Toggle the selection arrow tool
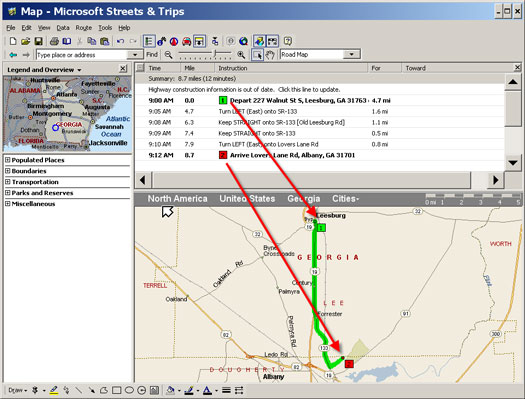525x399 pixels. [x=257, y=55]
